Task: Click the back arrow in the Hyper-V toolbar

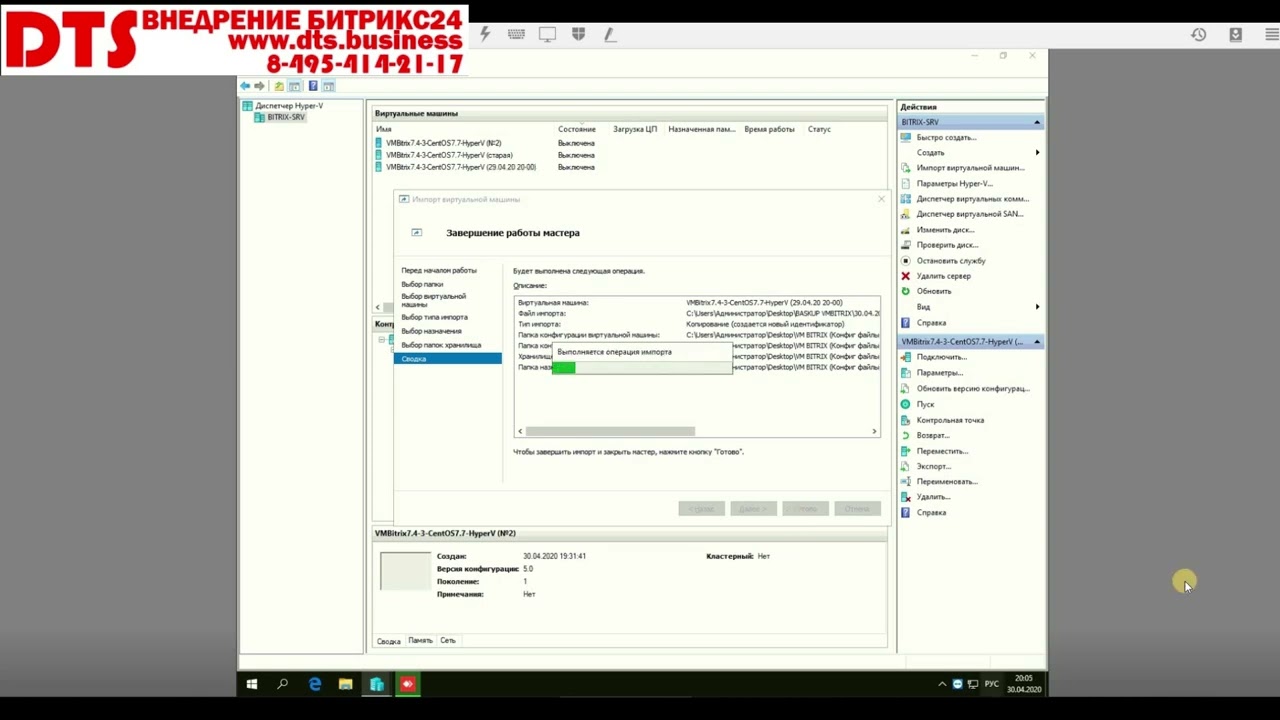Action: (245, 86)
